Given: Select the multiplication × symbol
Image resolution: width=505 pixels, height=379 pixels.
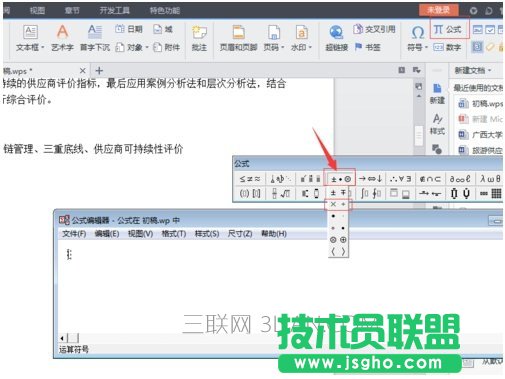Looking at the screenshot, I should tap(333, 204).
